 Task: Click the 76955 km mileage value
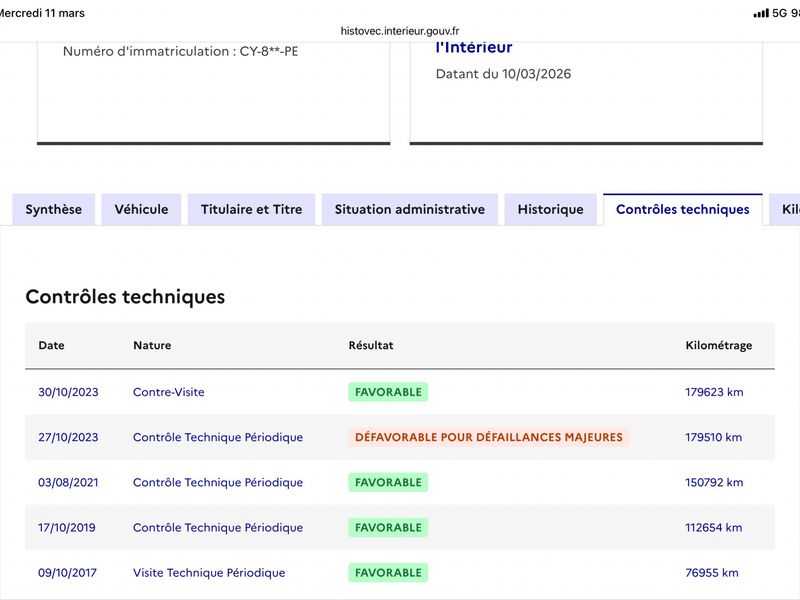pyautogui.click(x=712, y=572)
